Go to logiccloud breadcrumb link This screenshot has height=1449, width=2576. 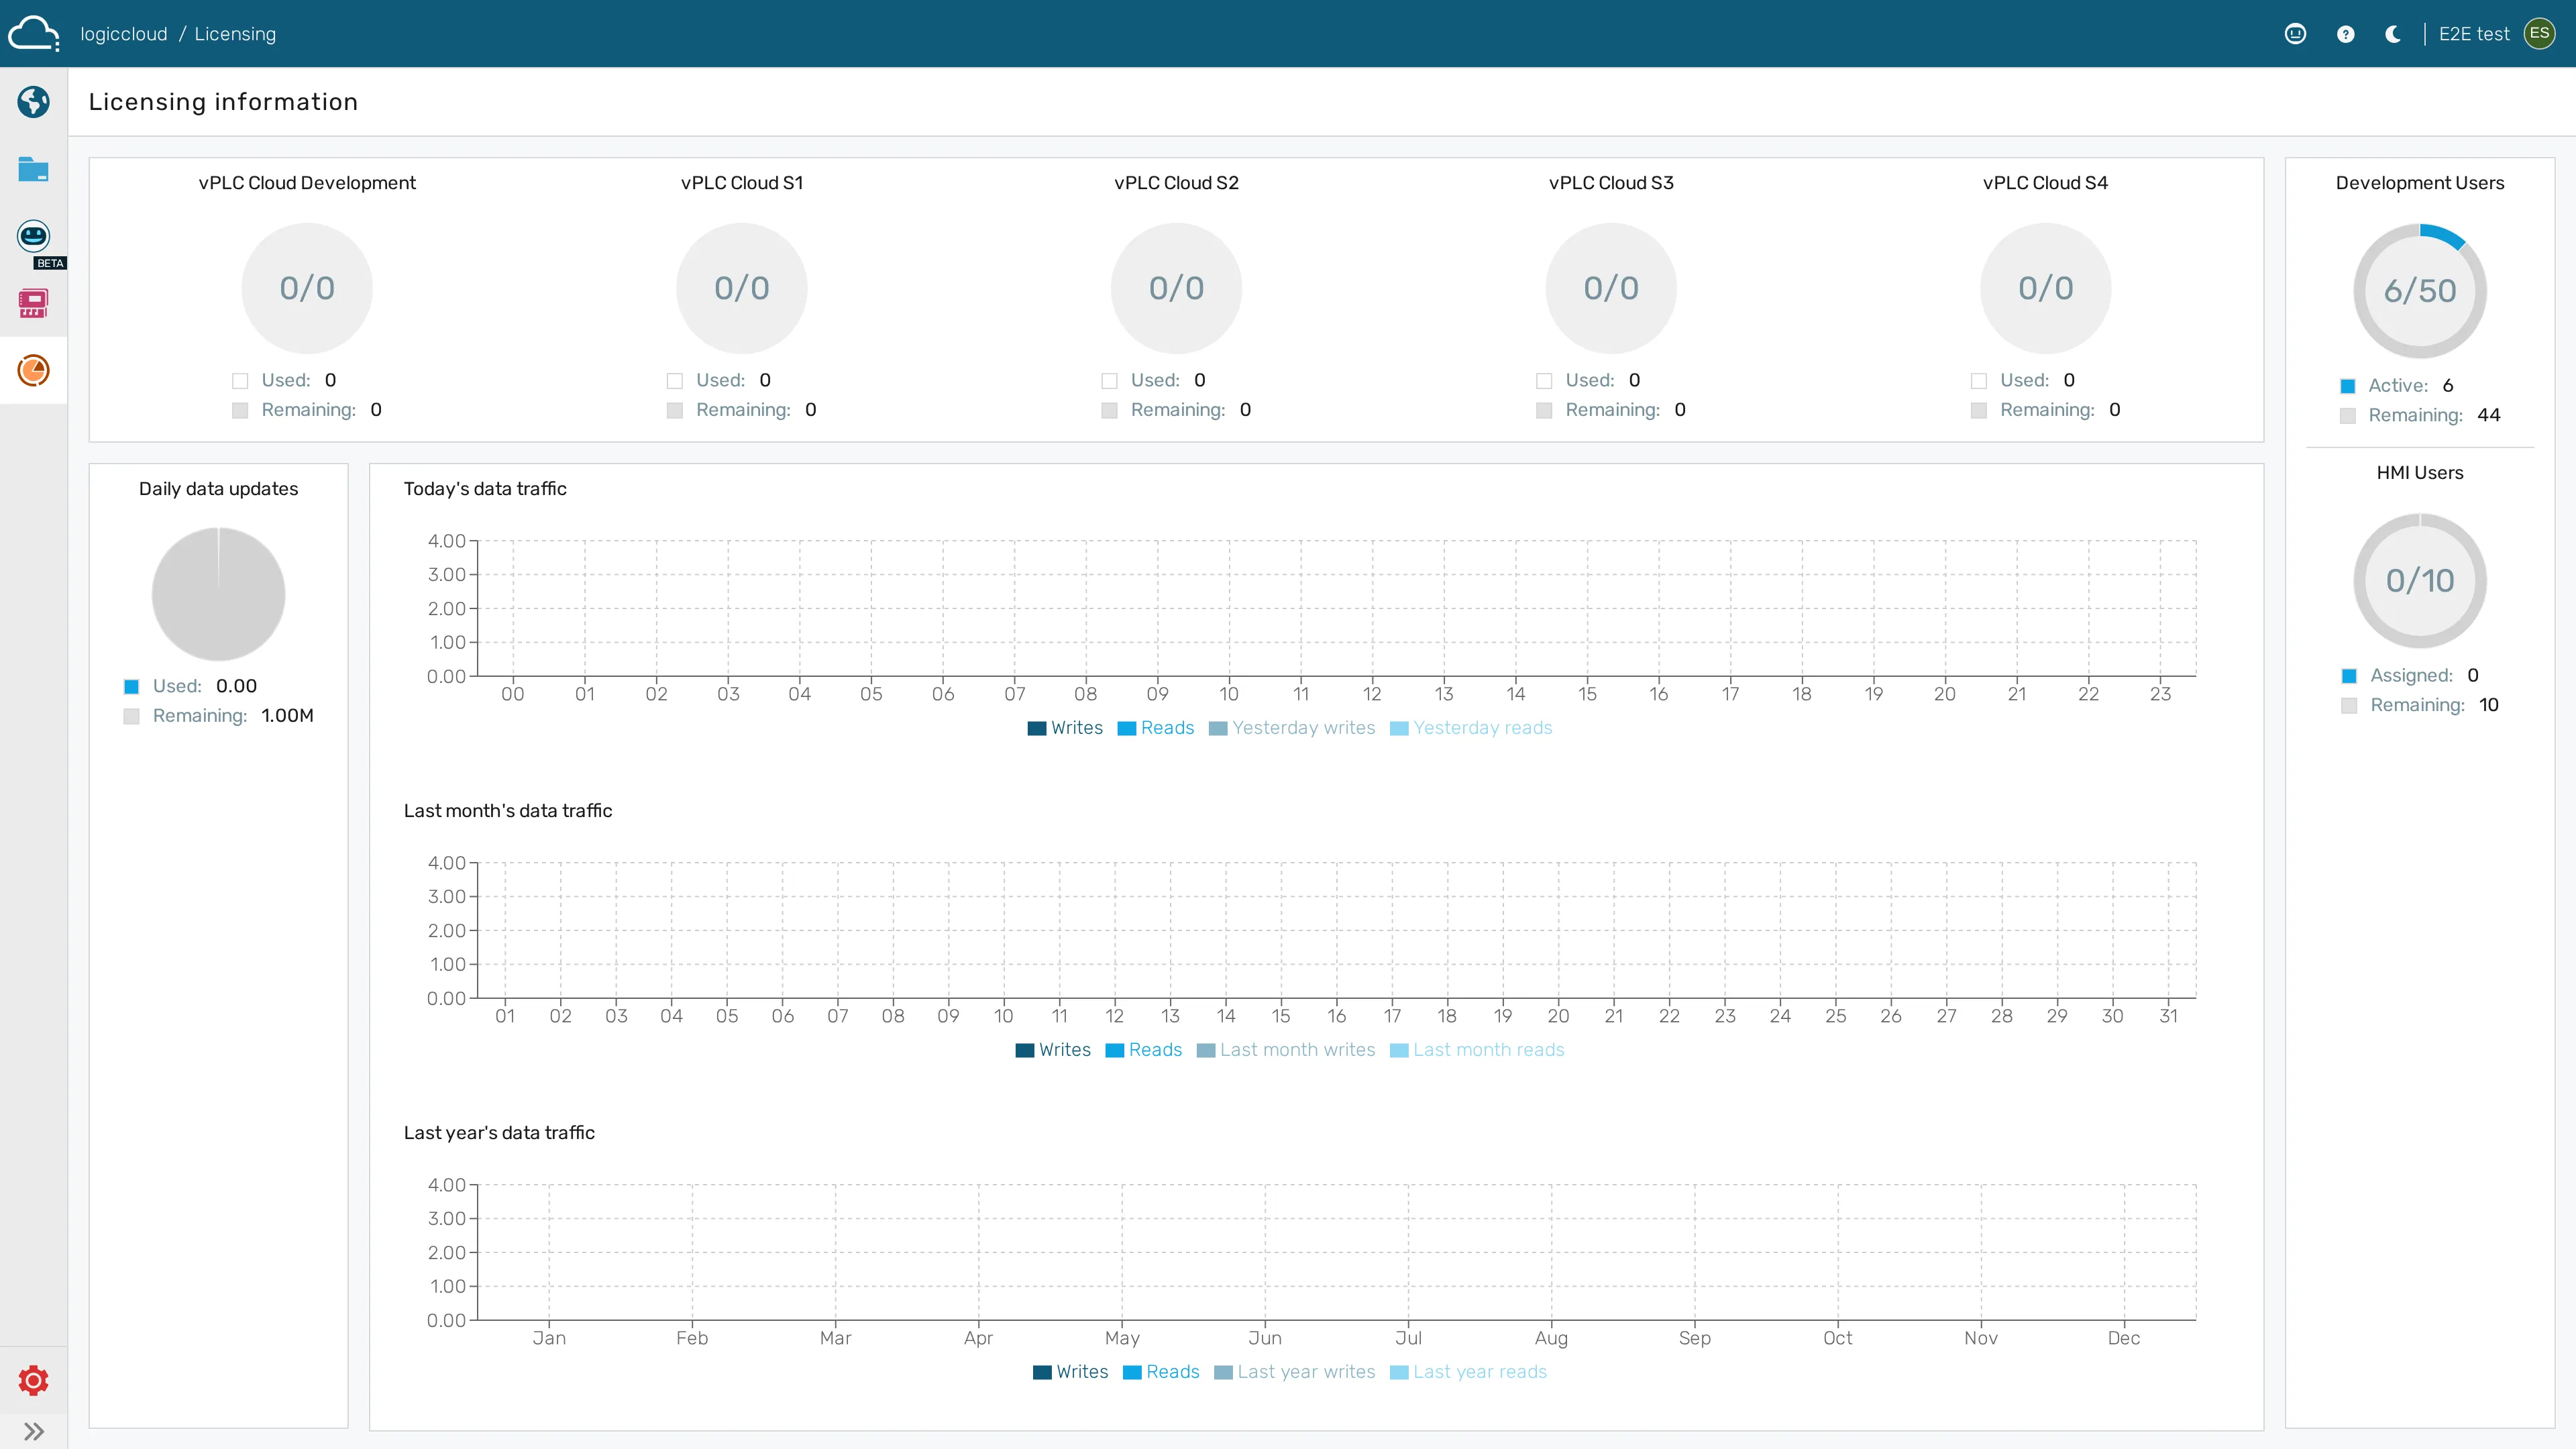pos(124,34)
